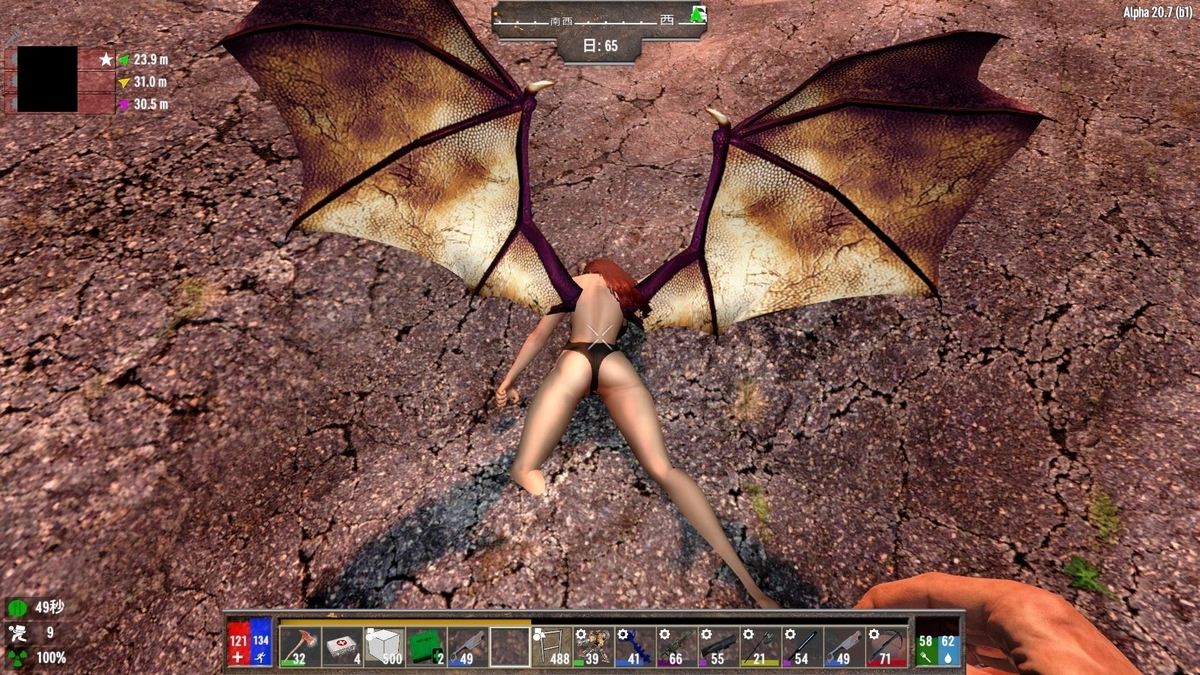The image size is (1200, 675).
Task: Click the running figure buff icon
Action: (x=17, y=633)
